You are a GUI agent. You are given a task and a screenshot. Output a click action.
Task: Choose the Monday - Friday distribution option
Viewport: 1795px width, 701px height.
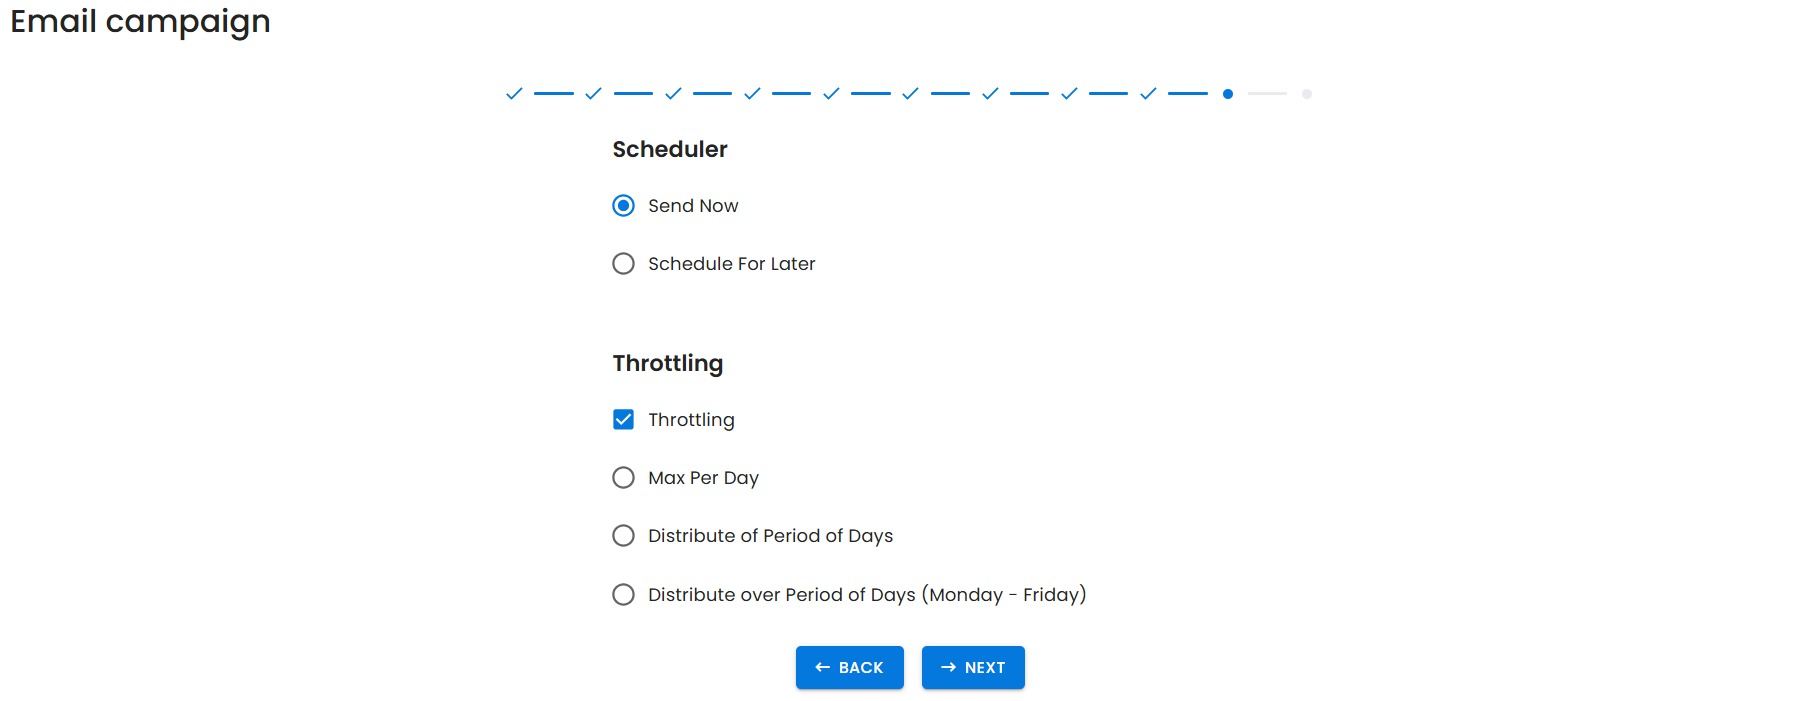click(x=624, y=595)
